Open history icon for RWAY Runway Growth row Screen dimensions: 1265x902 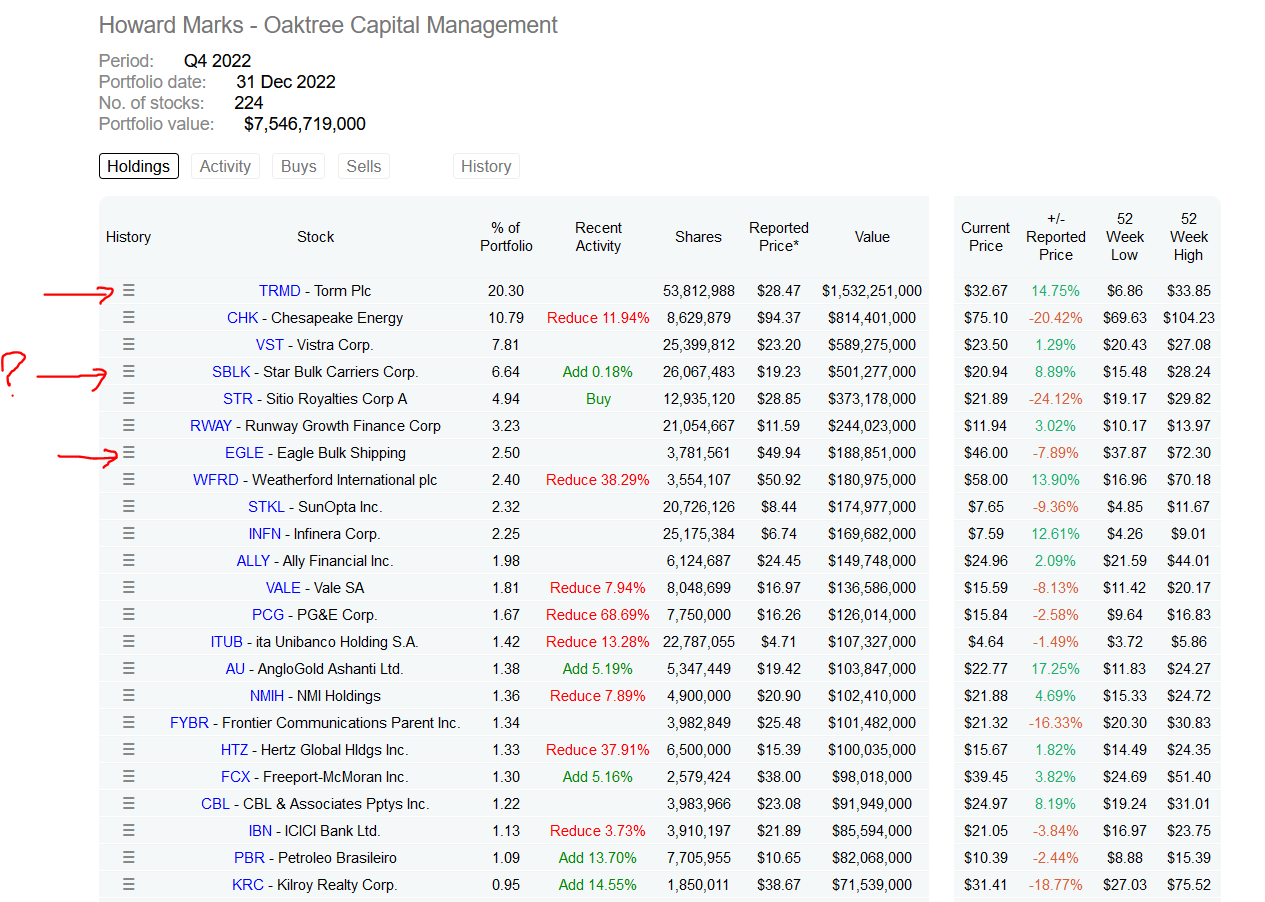tap(128, 425)
